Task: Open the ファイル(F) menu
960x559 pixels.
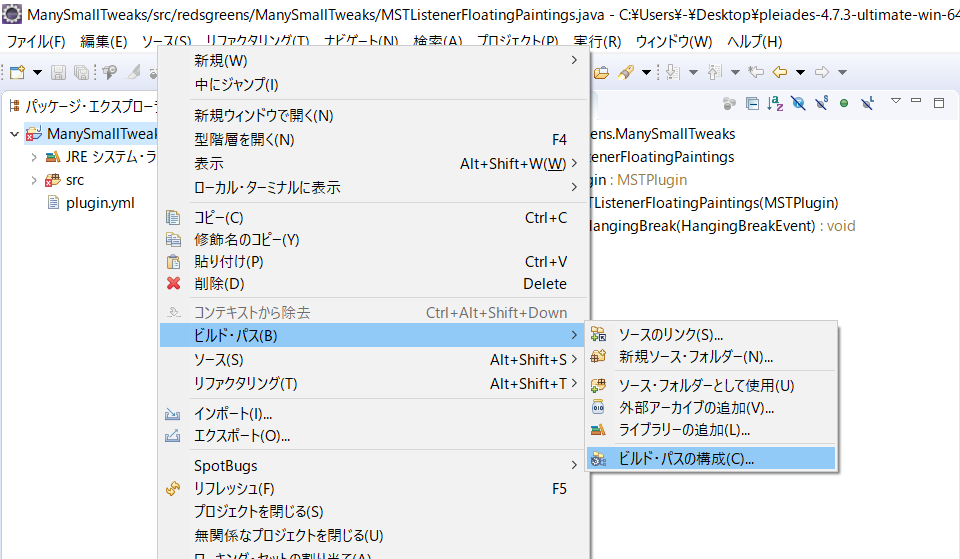Action: [36, 42]
